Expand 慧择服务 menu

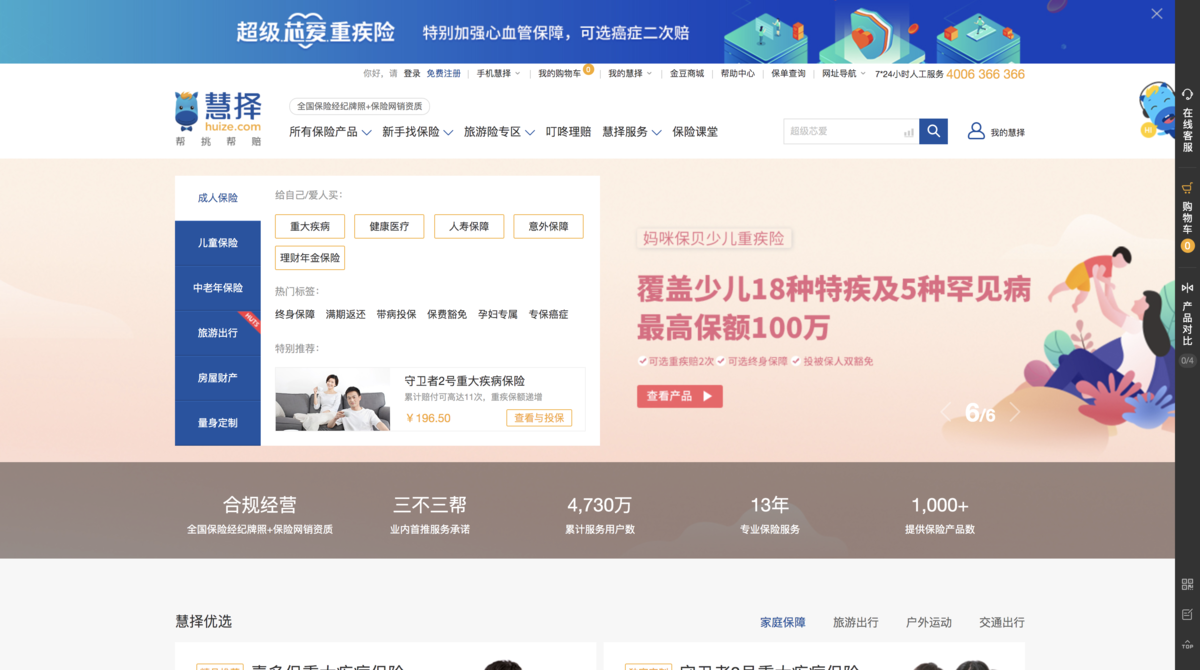click(x=631, y=132)
